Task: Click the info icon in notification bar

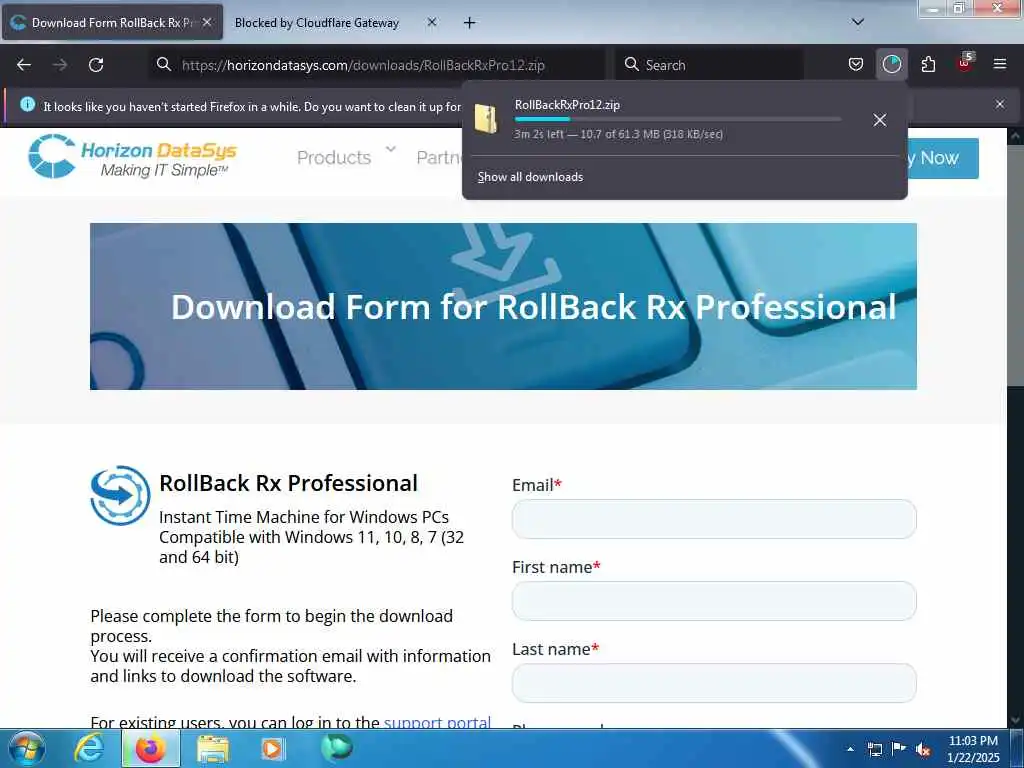Action: click(x=27, y=104)
